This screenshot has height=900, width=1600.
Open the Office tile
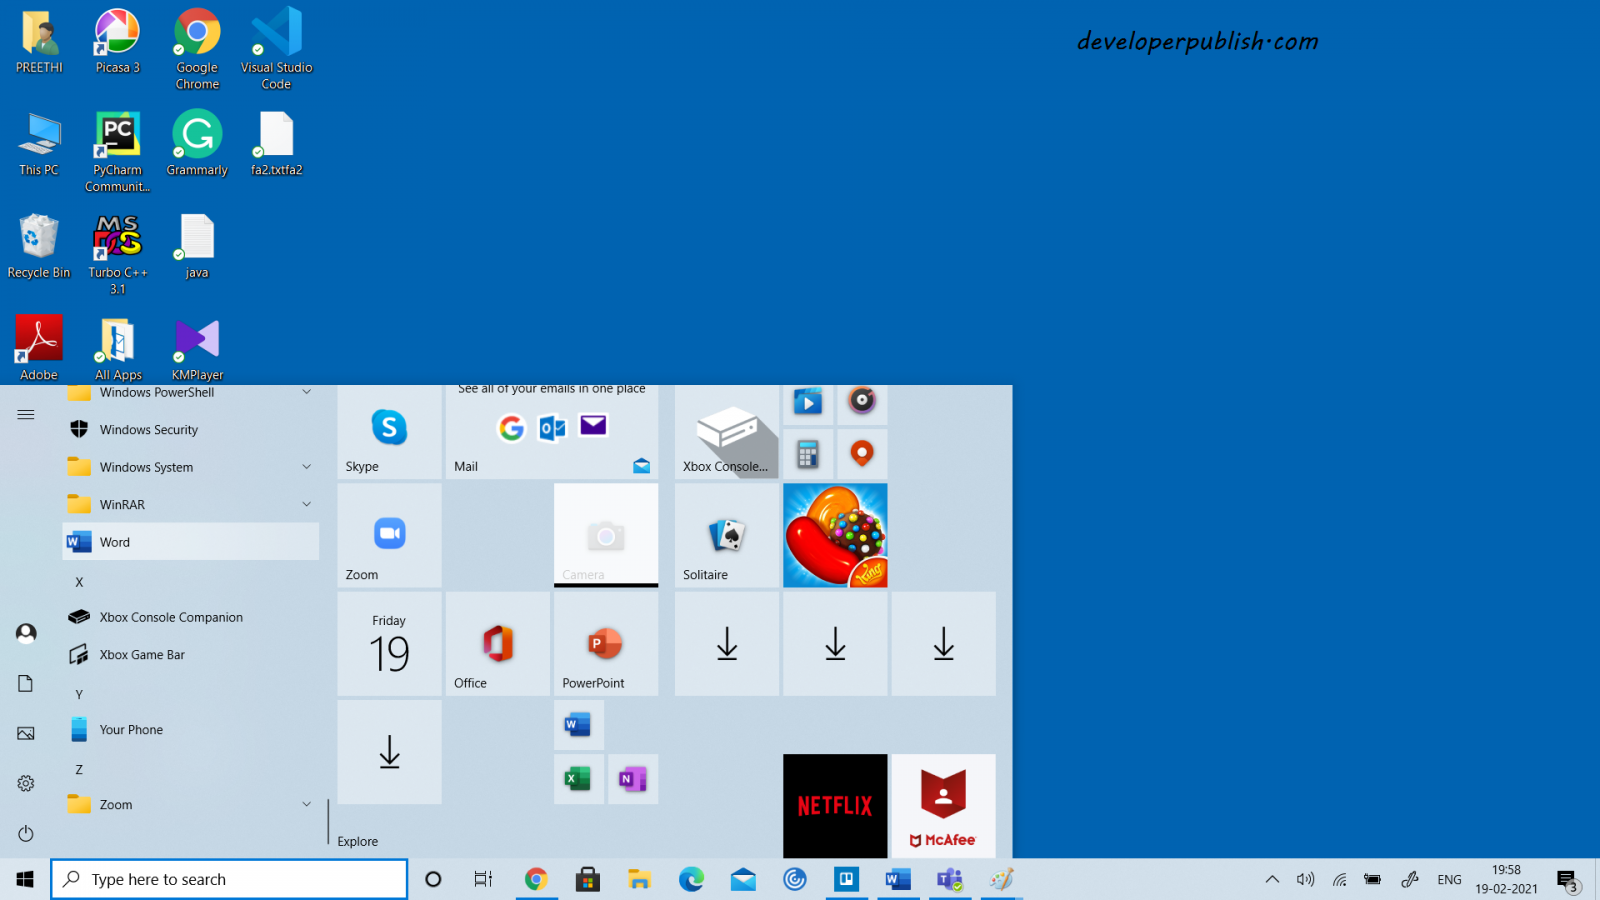point(497,643)
